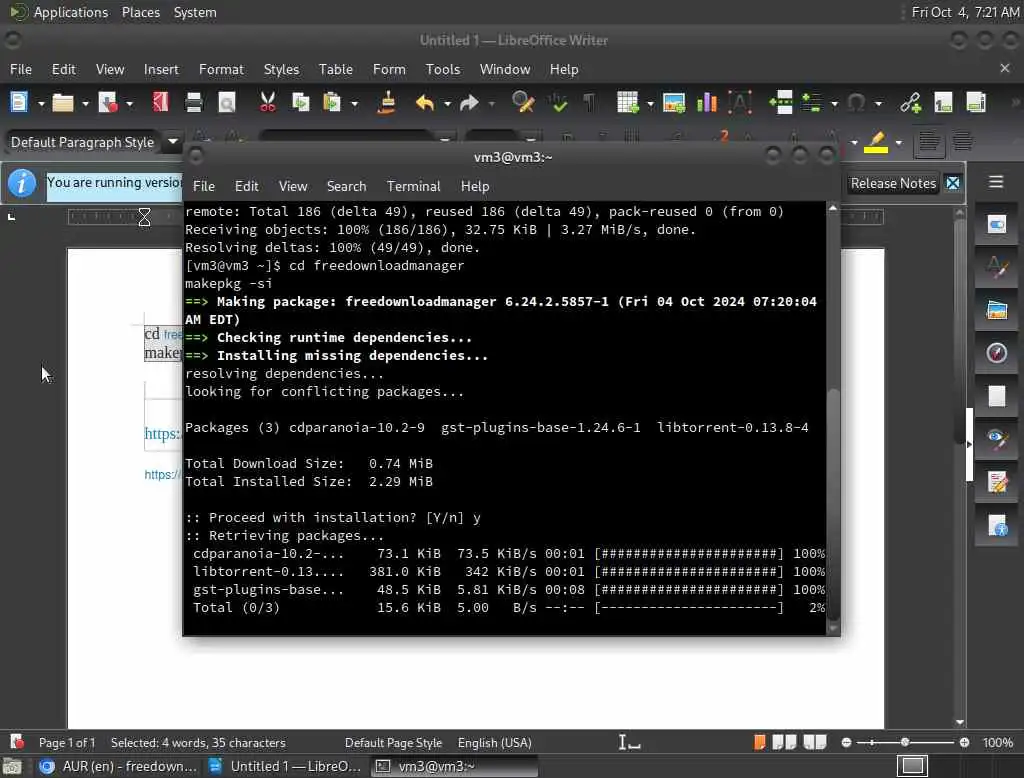The image size is (1024, 778).
Task: Insert a footnote
Action: point(943,103)
